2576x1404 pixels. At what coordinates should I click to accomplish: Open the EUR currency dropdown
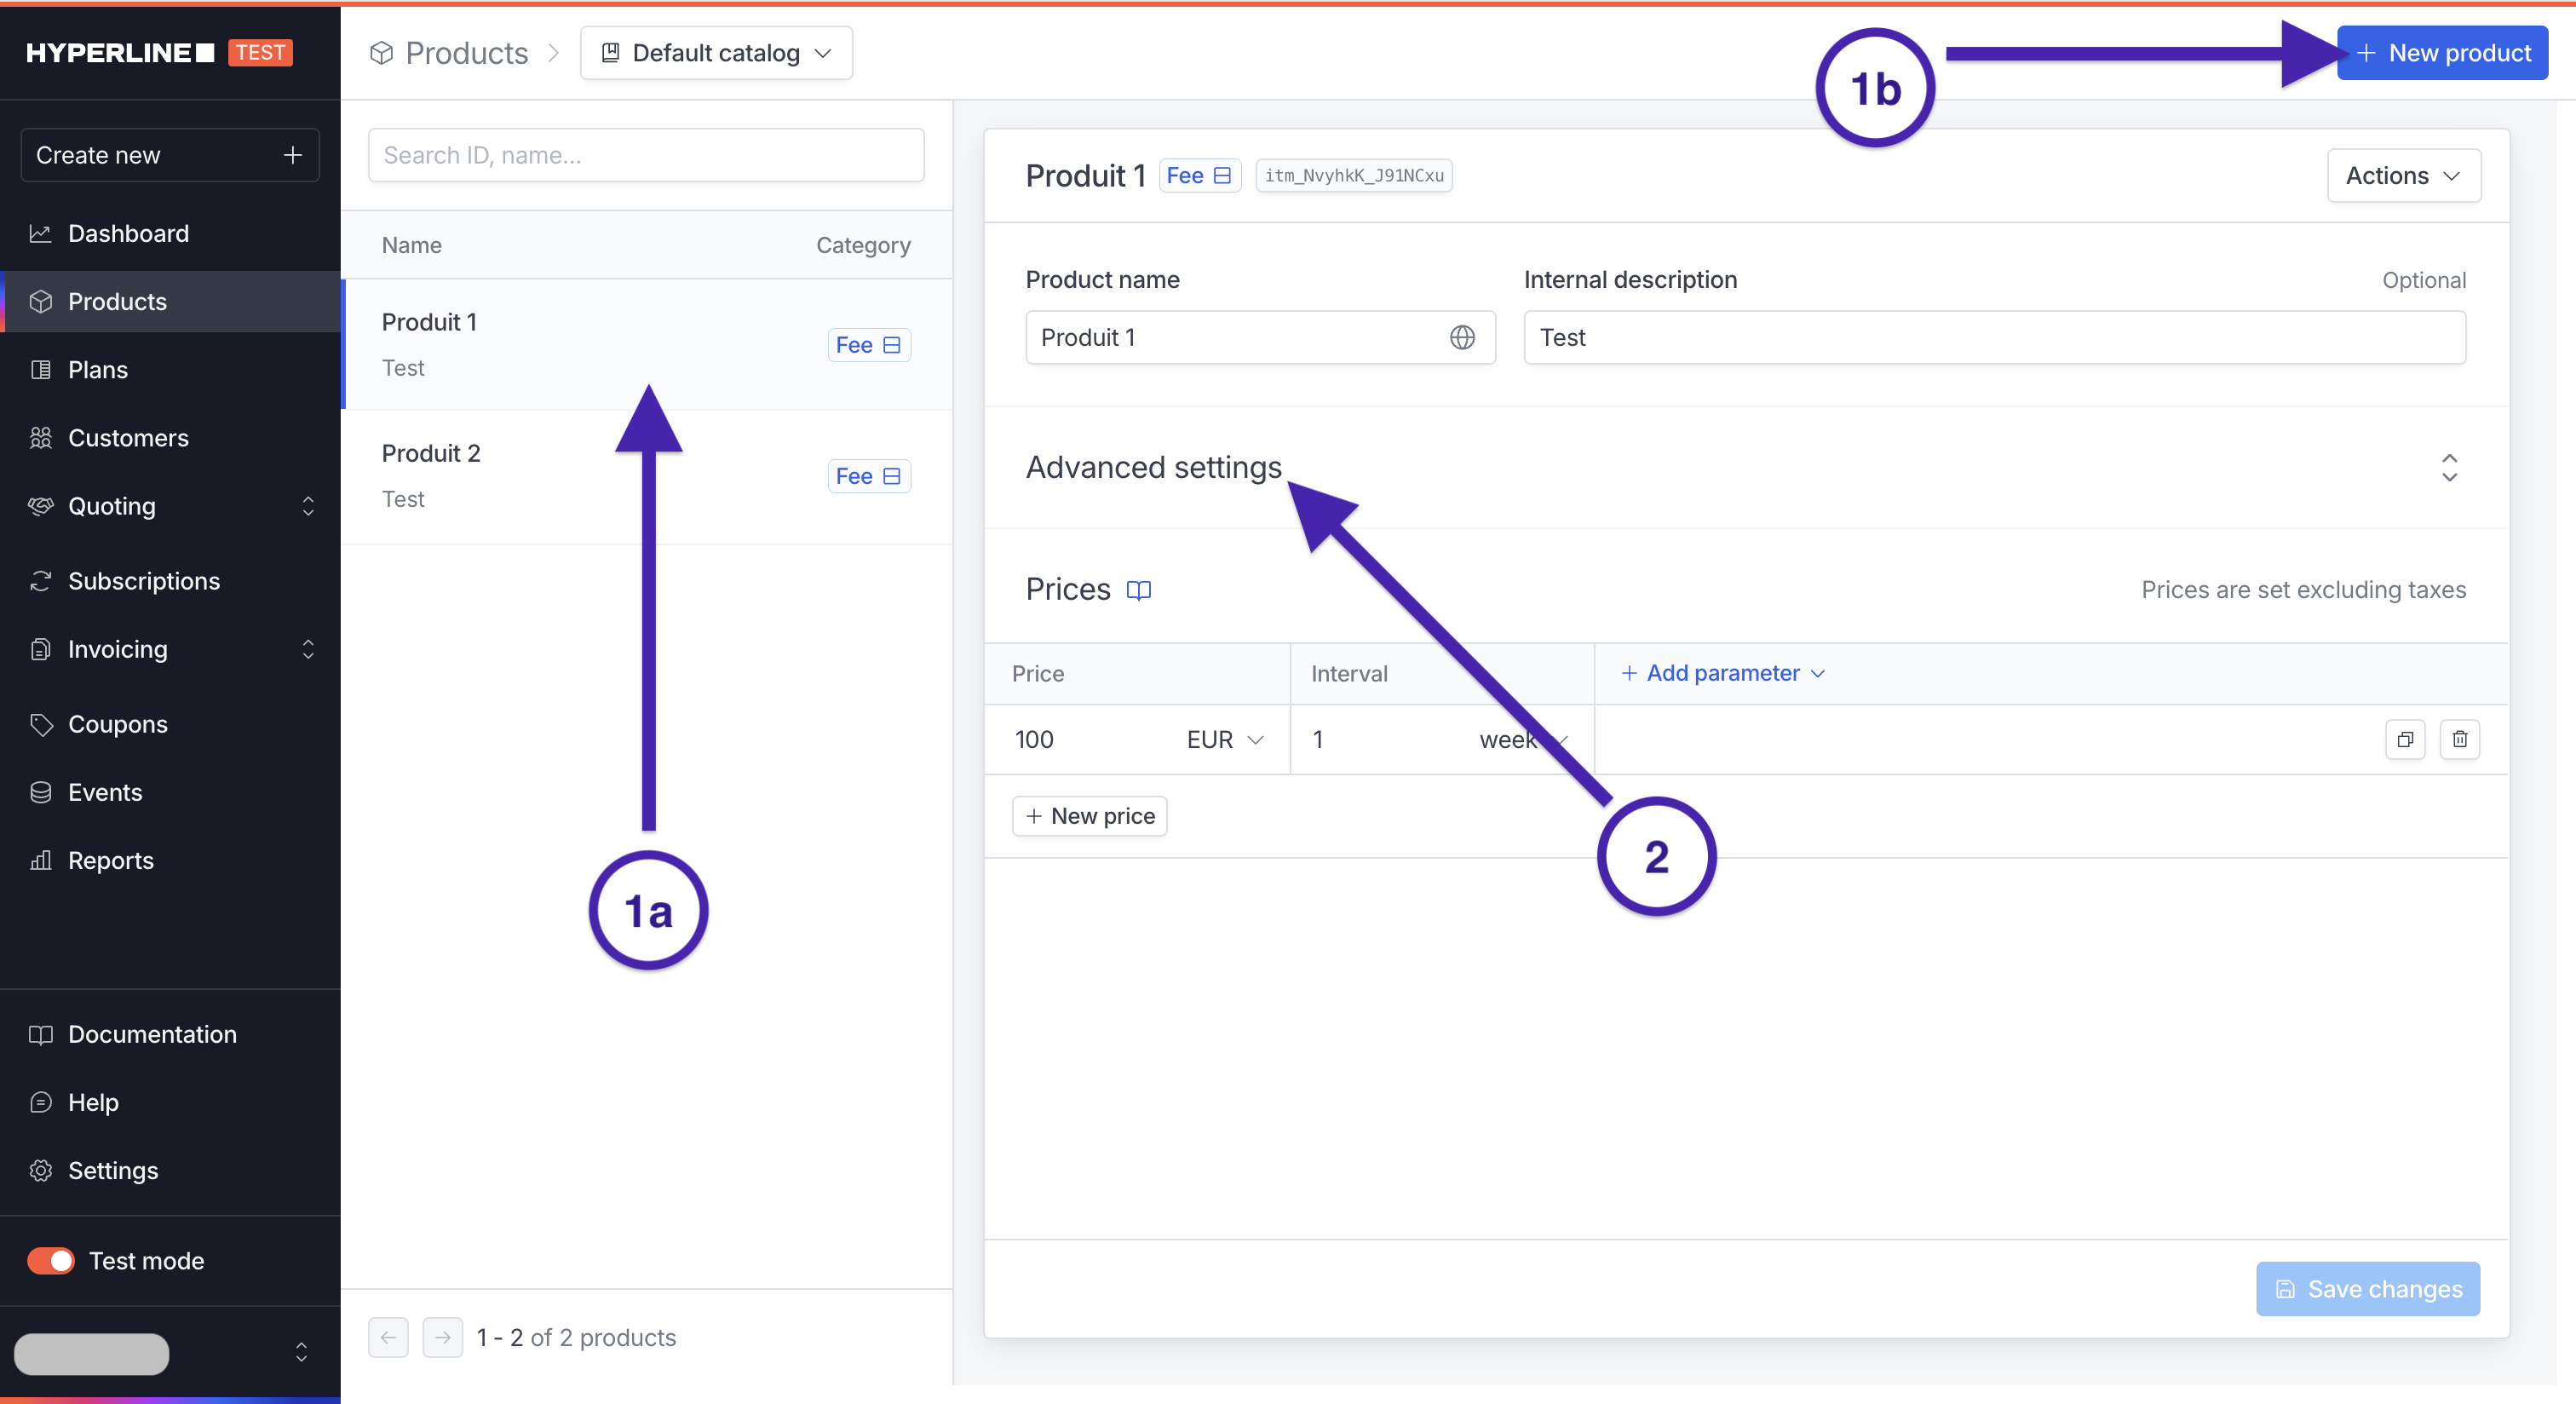1225,740
